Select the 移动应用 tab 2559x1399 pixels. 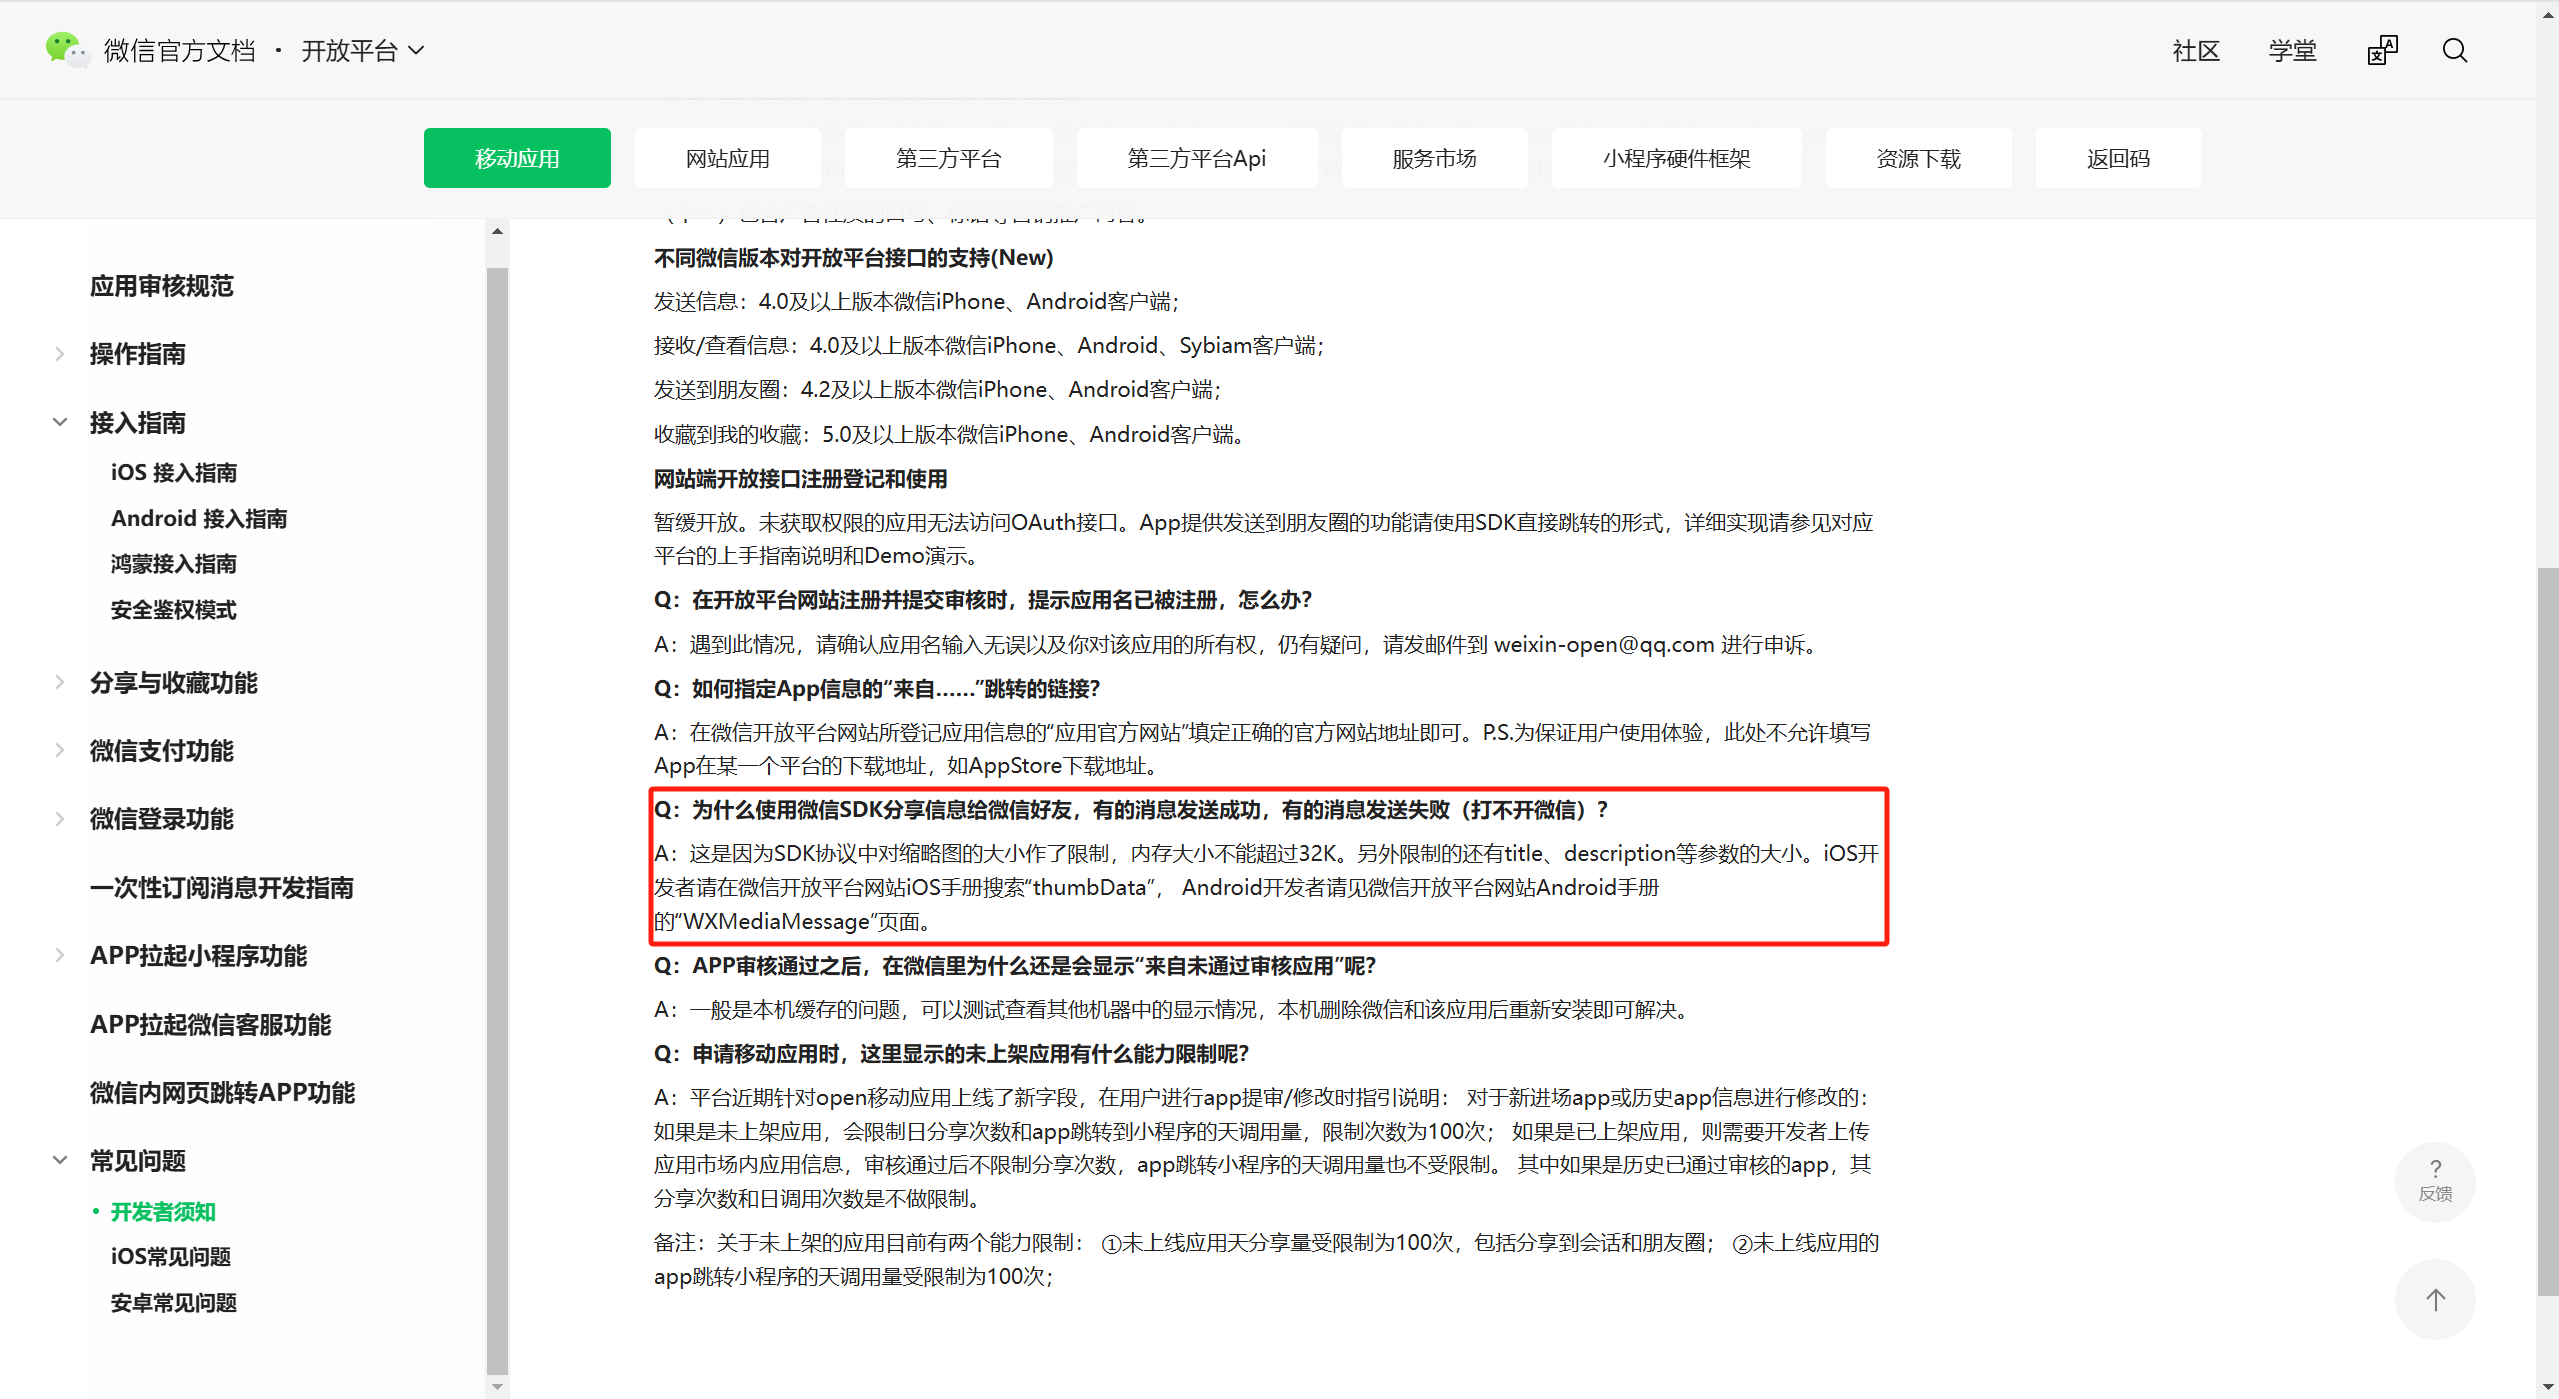[x=517, y=158]
